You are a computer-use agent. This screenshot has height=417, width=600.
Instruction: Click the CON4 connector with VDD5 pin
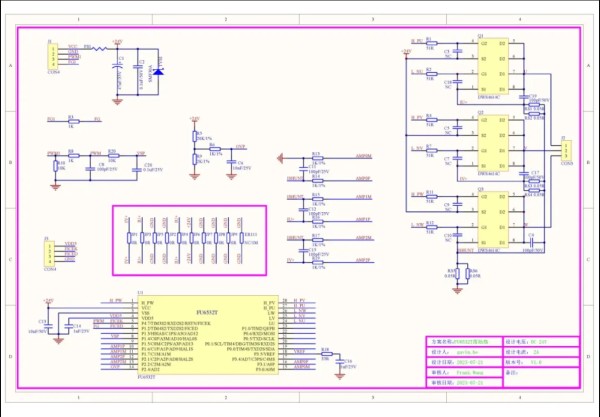[x=49, y=253]
